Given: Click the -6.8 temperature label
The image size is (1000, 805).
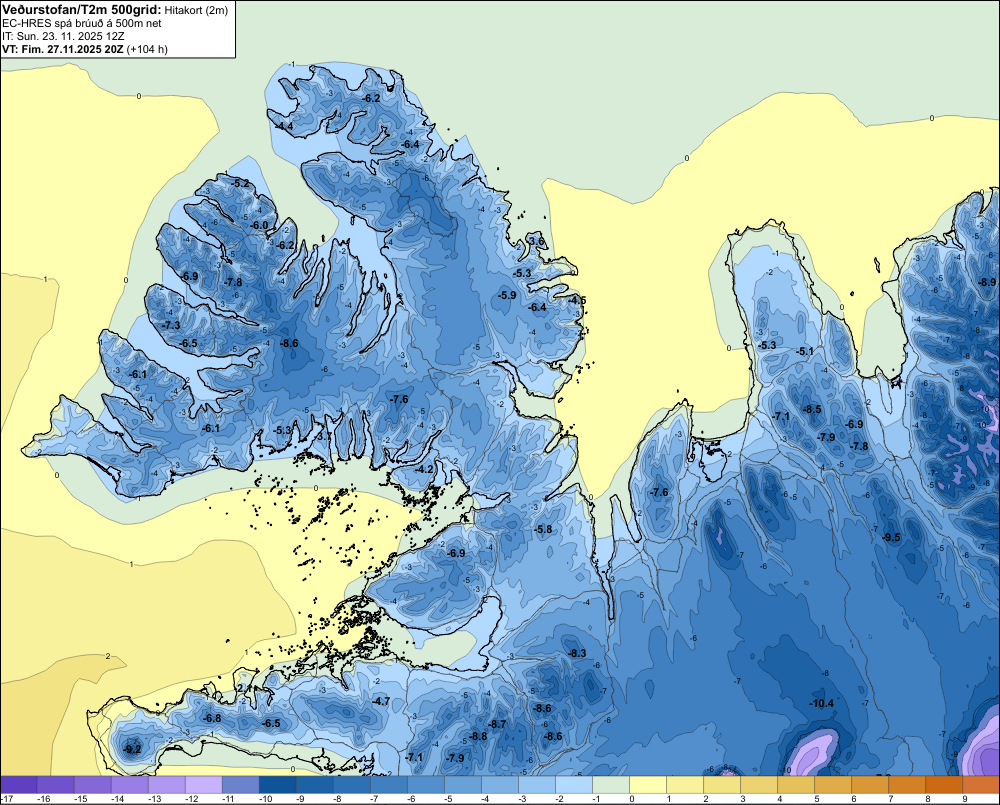Looking at the screenshot, I should coord(212,718).
